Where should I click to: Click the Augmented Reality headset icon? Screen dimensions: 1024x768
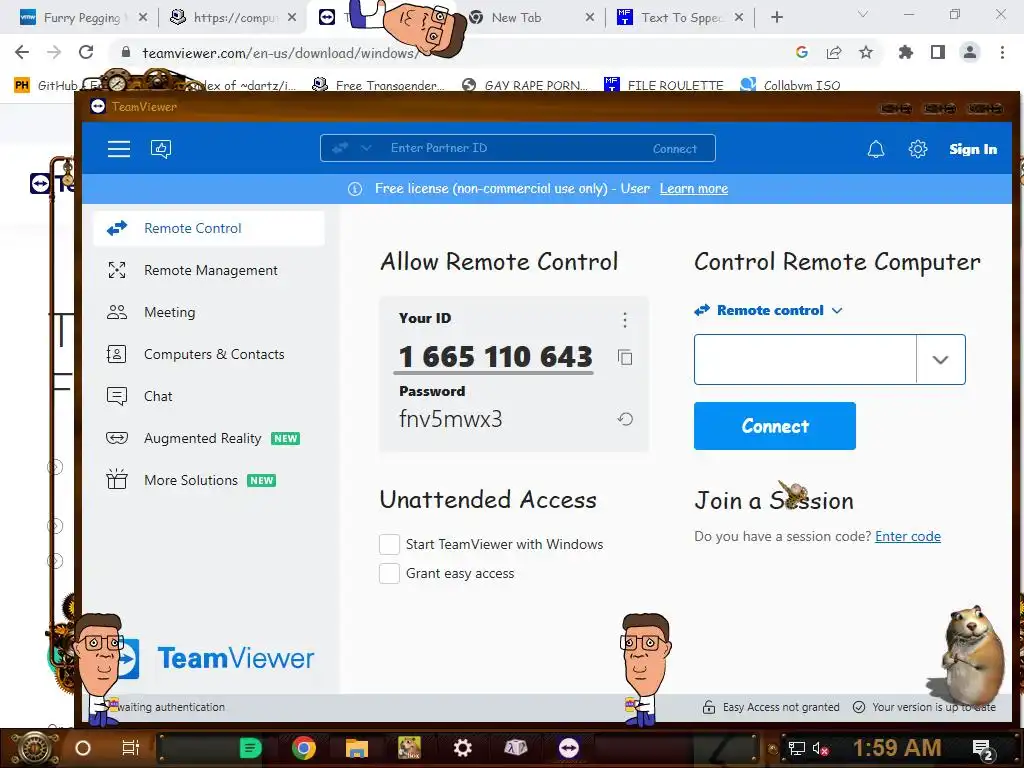(x=117, y=438)
